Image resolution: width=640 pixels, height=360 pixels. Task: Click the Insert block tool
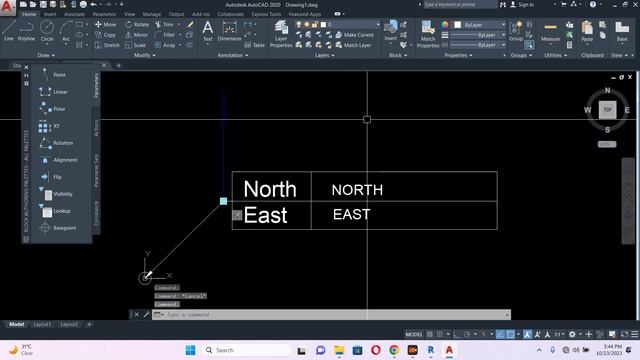click(x=390, y=31)
